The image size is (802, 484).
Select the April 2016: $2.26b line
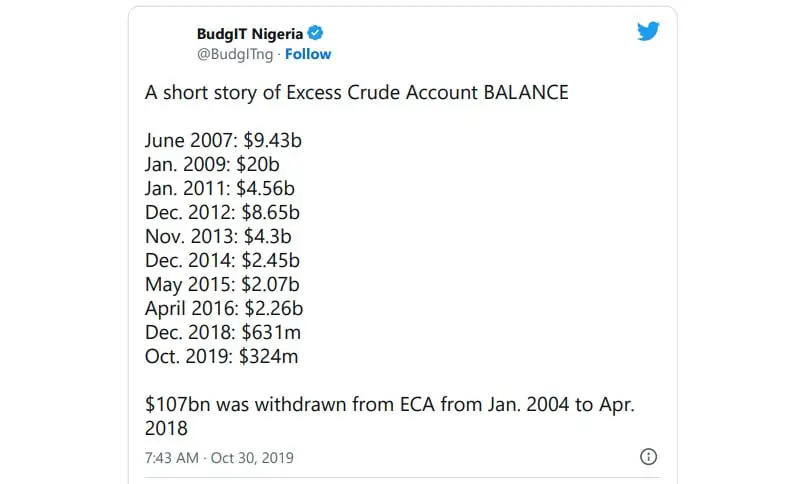coord(224,309)
